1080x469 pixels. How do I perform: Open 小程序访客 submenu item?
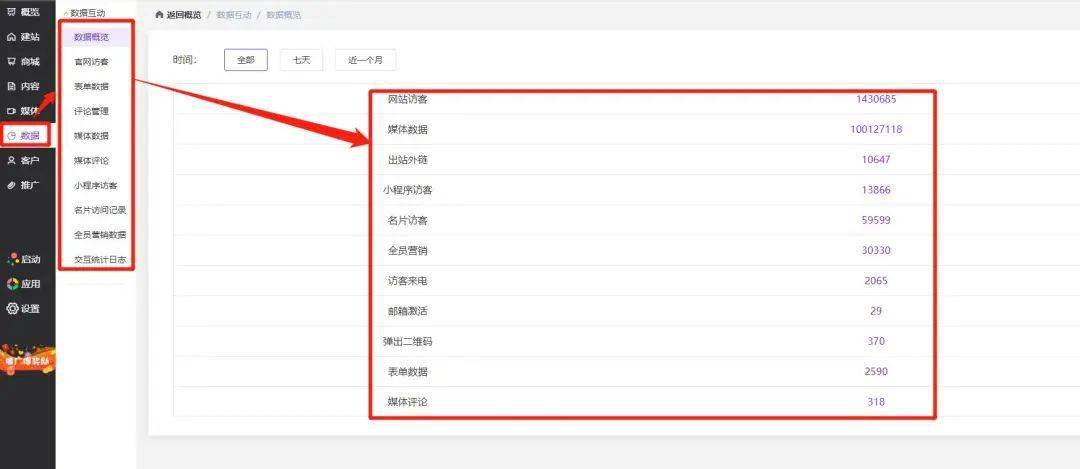[96, 185]
